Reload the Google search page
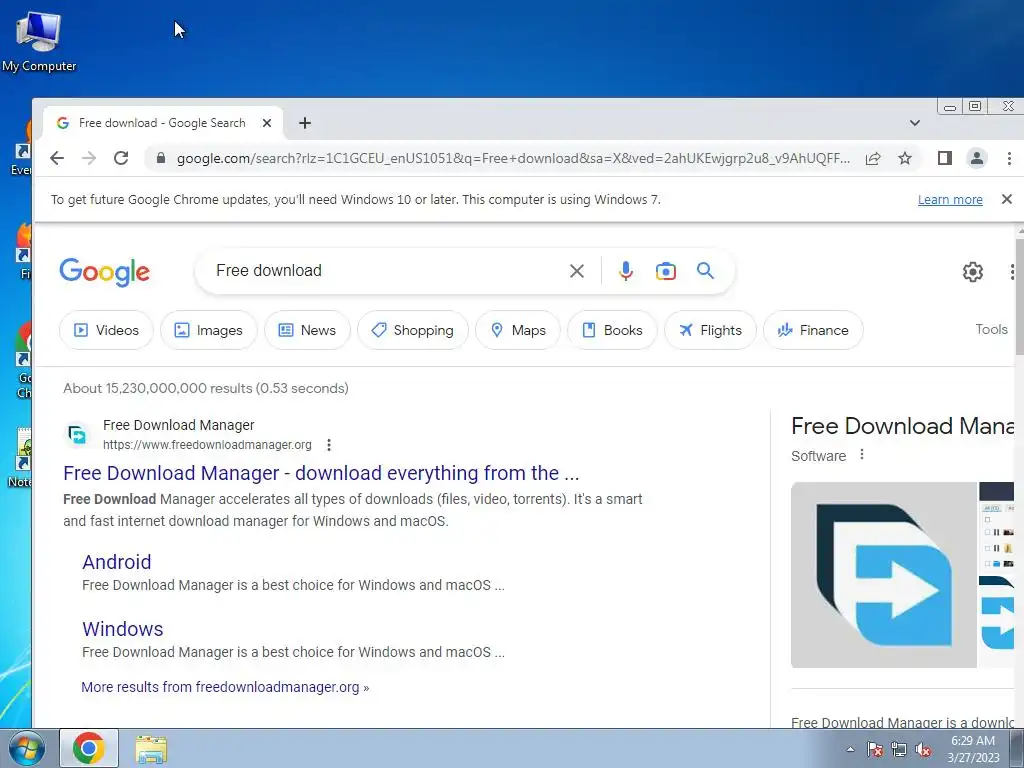Viewport: 1024px width, 768px height. [121, 158]
